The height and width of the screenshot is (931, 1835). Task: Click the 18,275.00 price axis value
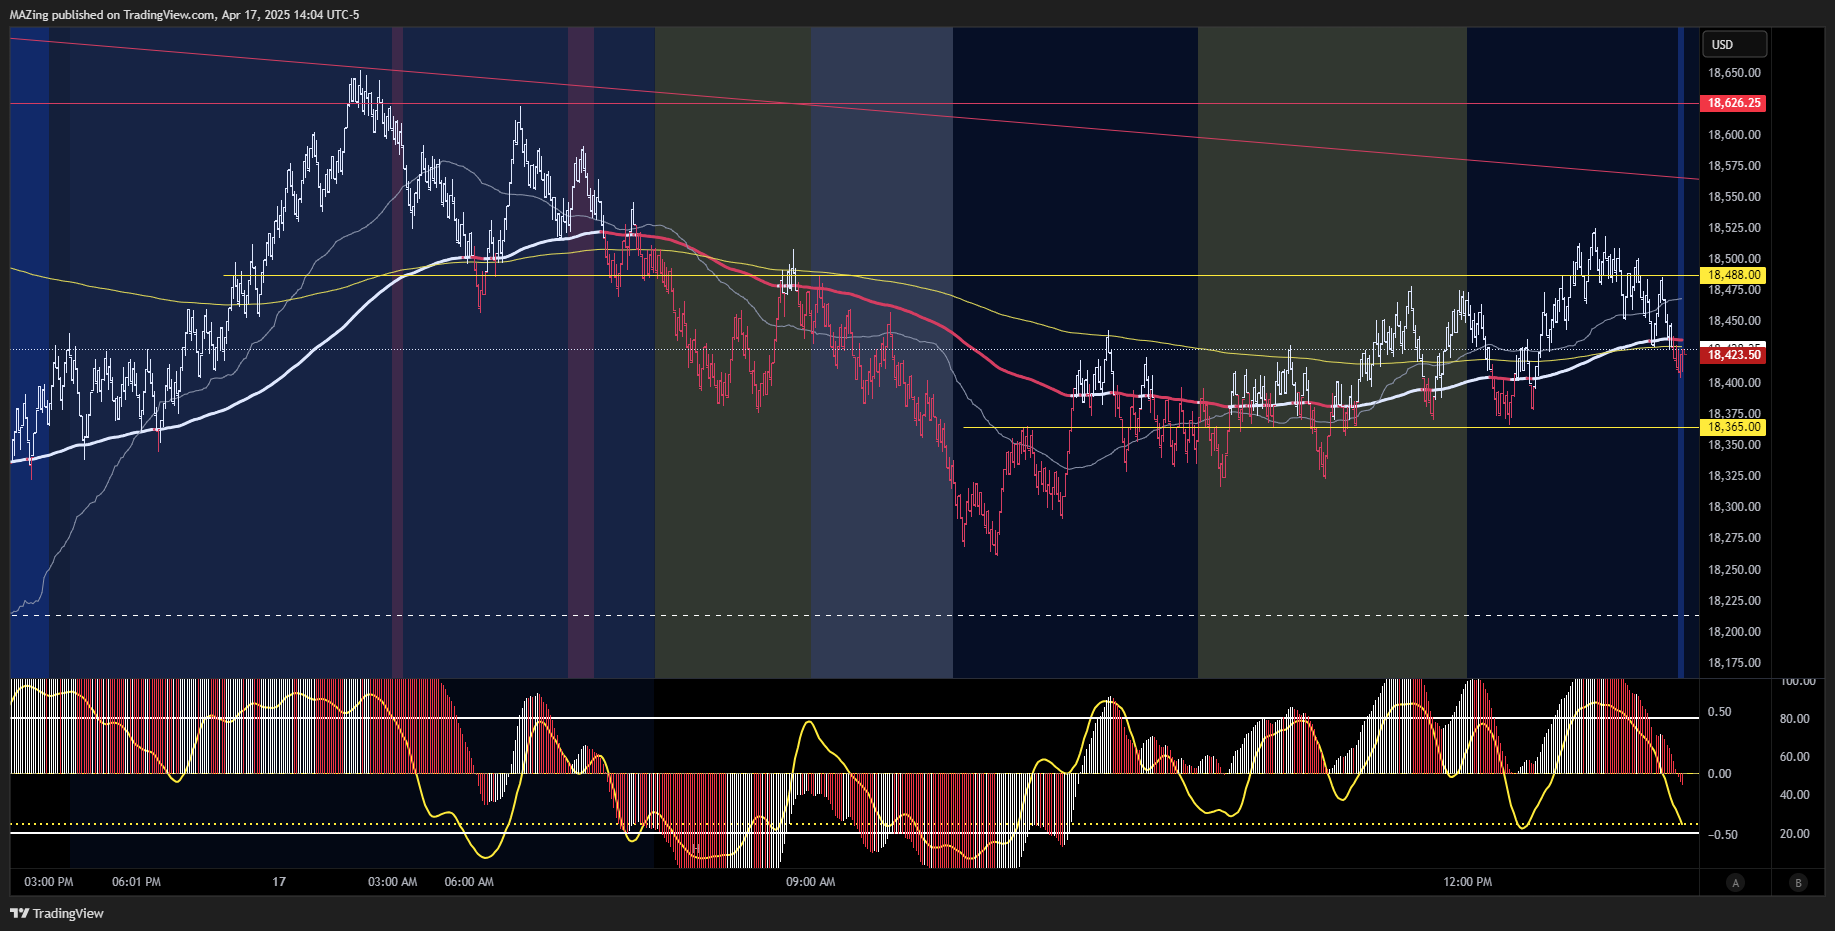point(1734,538)
